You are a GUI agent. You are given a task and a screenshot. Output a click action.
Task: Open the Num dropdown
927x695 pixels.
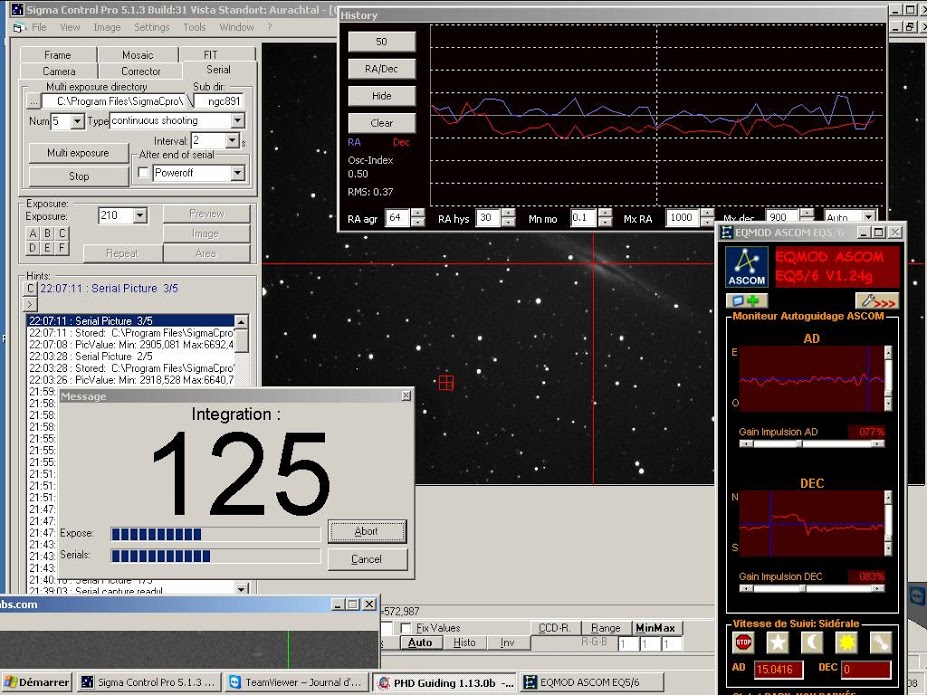77,122
